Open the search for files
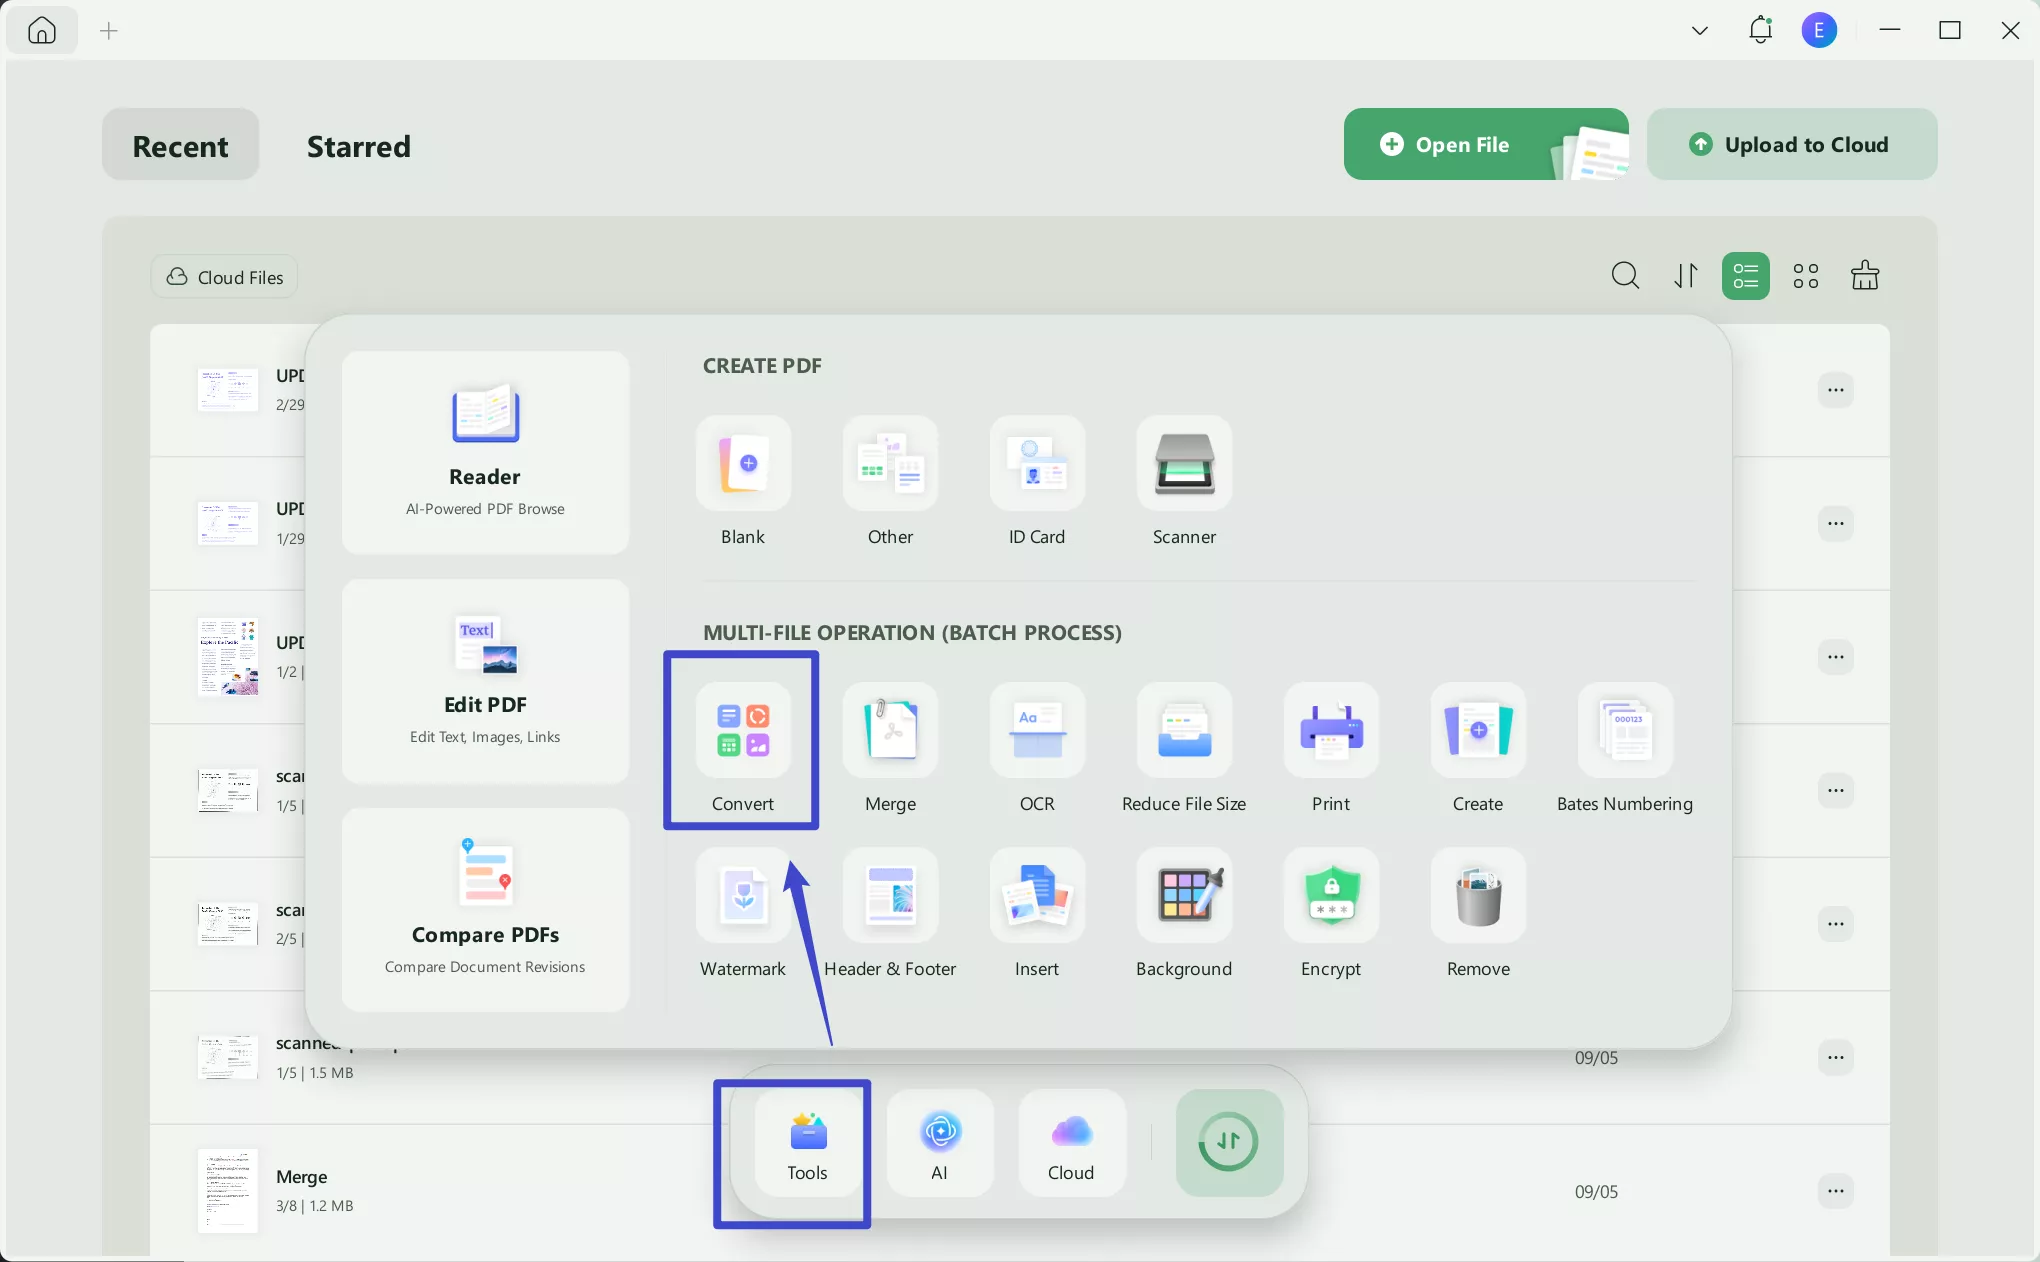2040x1262 pixels. tap(1624, 276)
